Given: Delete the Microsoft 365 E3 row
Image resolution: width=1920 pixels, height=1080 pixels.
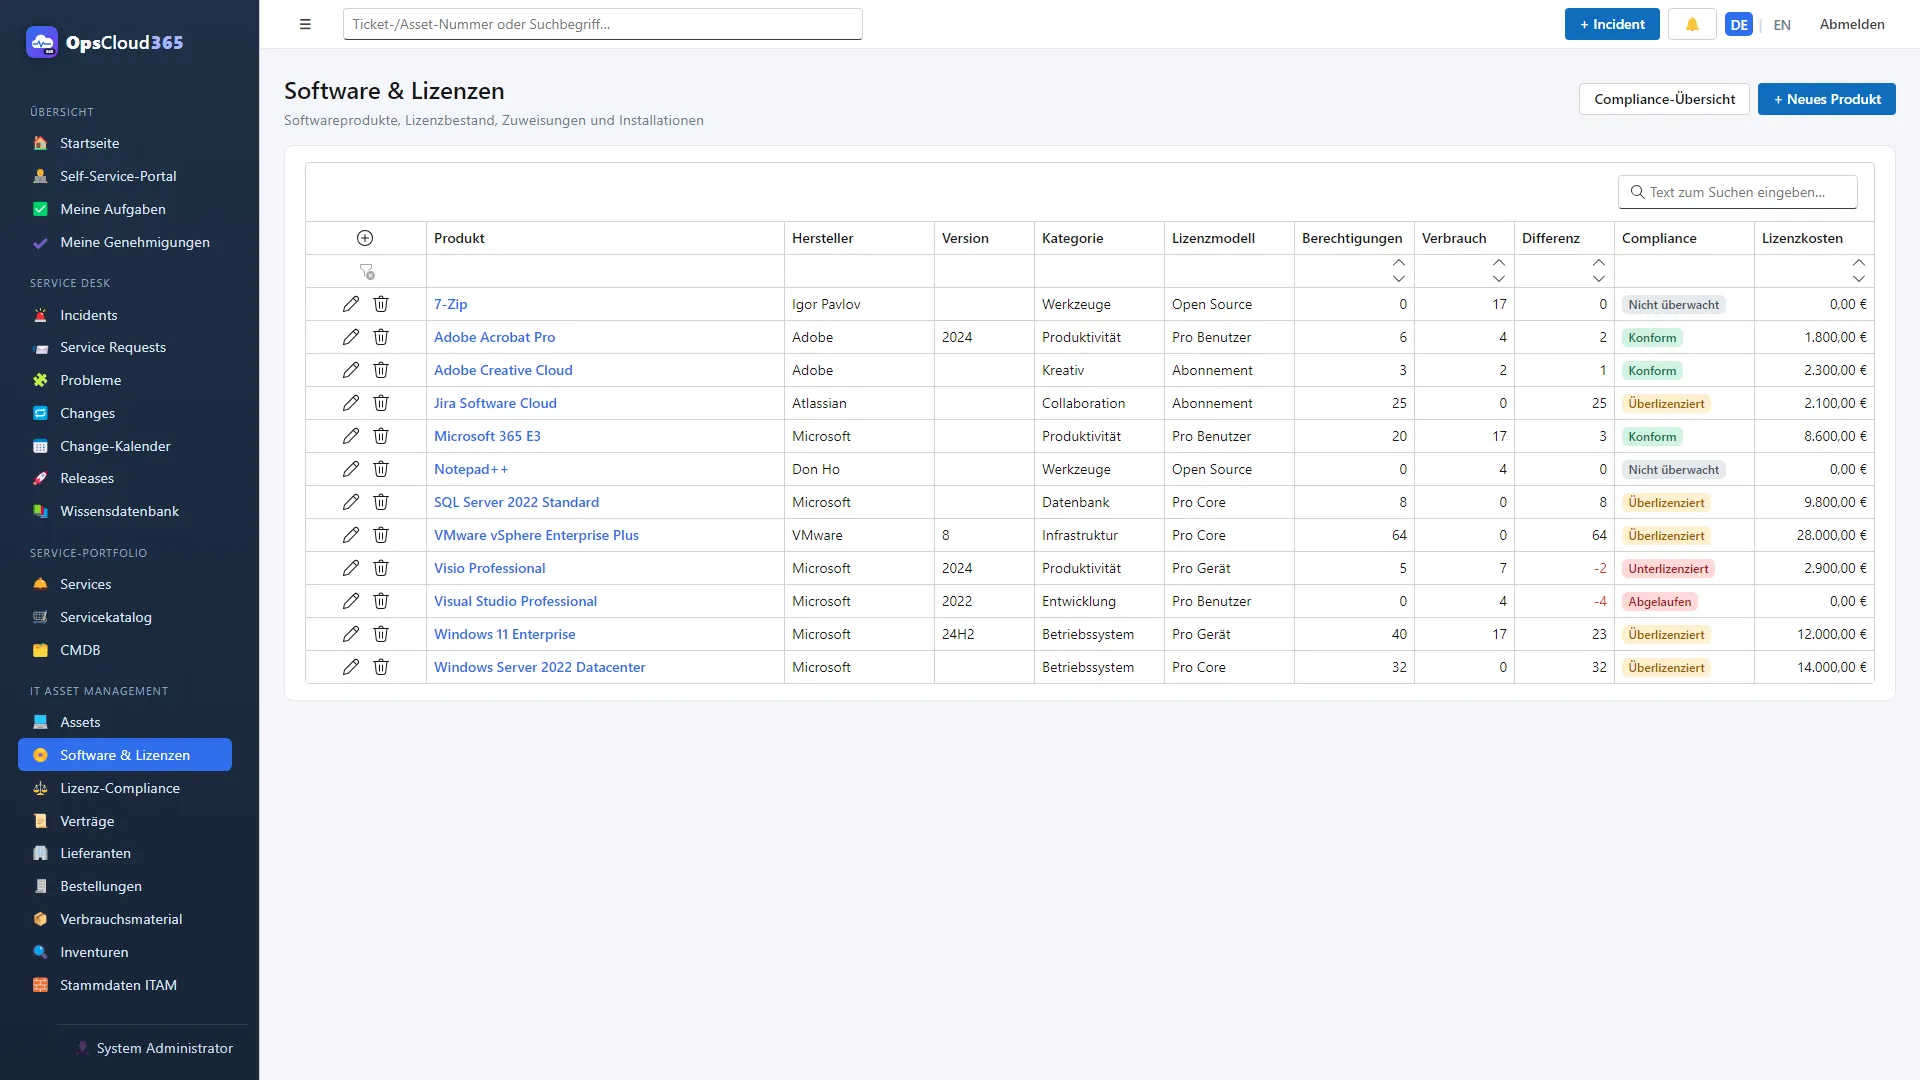Looking at the screenshot, I should (x=381, y=436).
